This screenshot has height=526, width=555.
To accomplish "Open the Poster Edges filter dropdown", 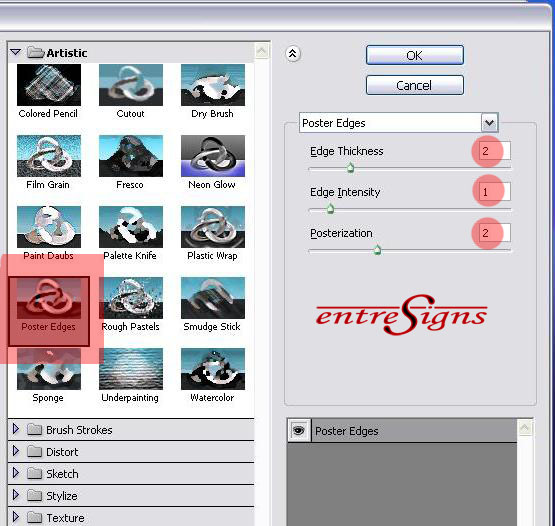I will coord(490,123).
